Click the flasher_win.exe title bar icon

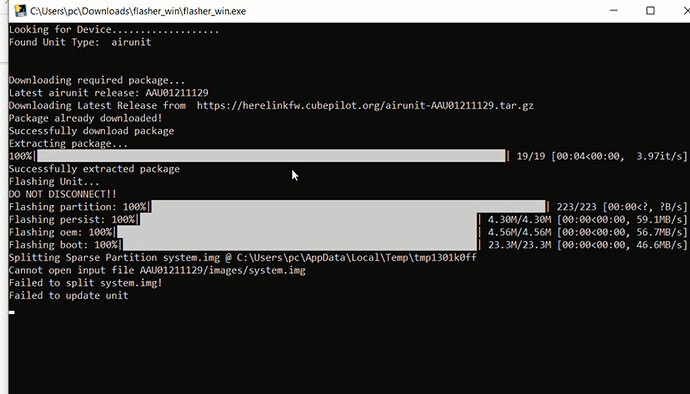20,11
